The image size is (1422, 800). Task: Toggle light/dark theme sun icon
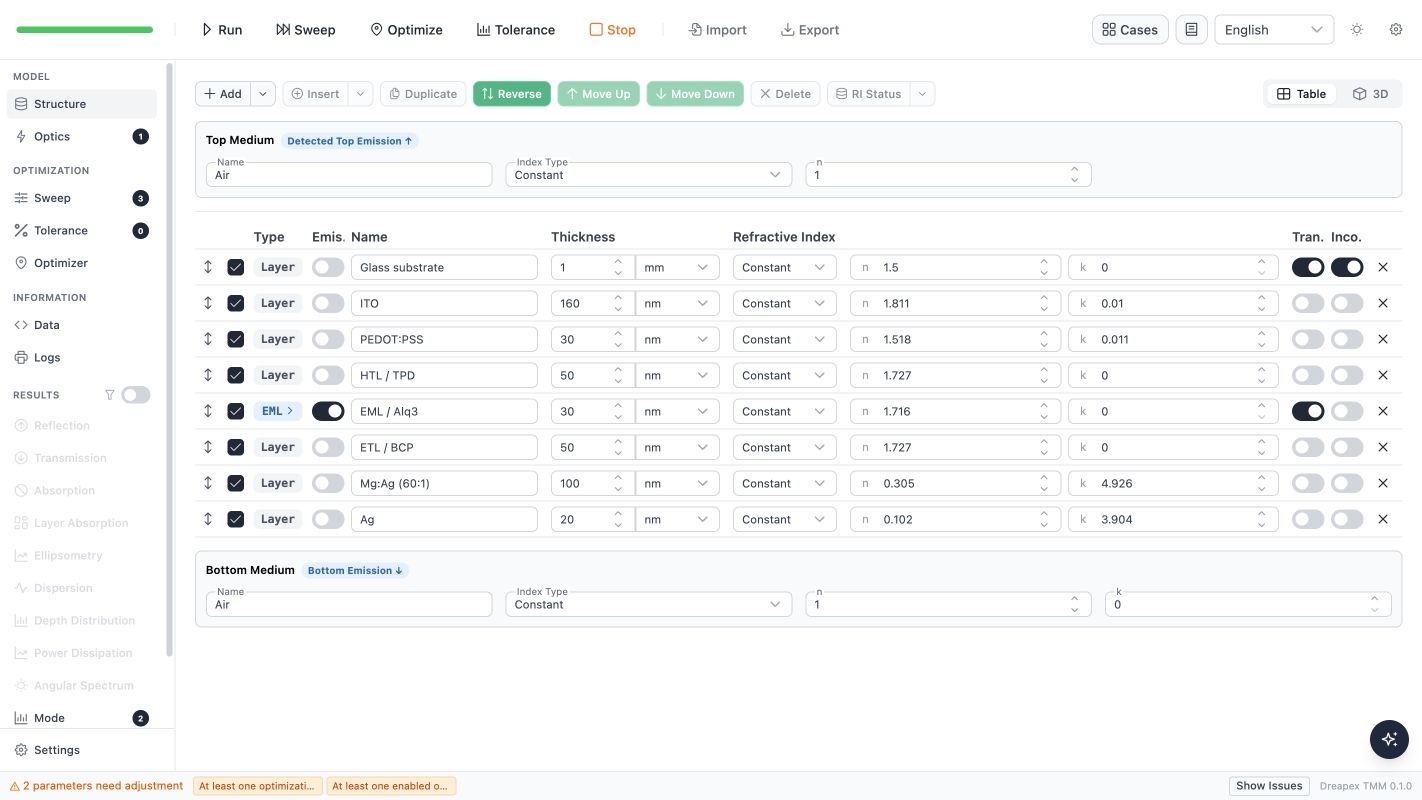[x=1357, y=30]
